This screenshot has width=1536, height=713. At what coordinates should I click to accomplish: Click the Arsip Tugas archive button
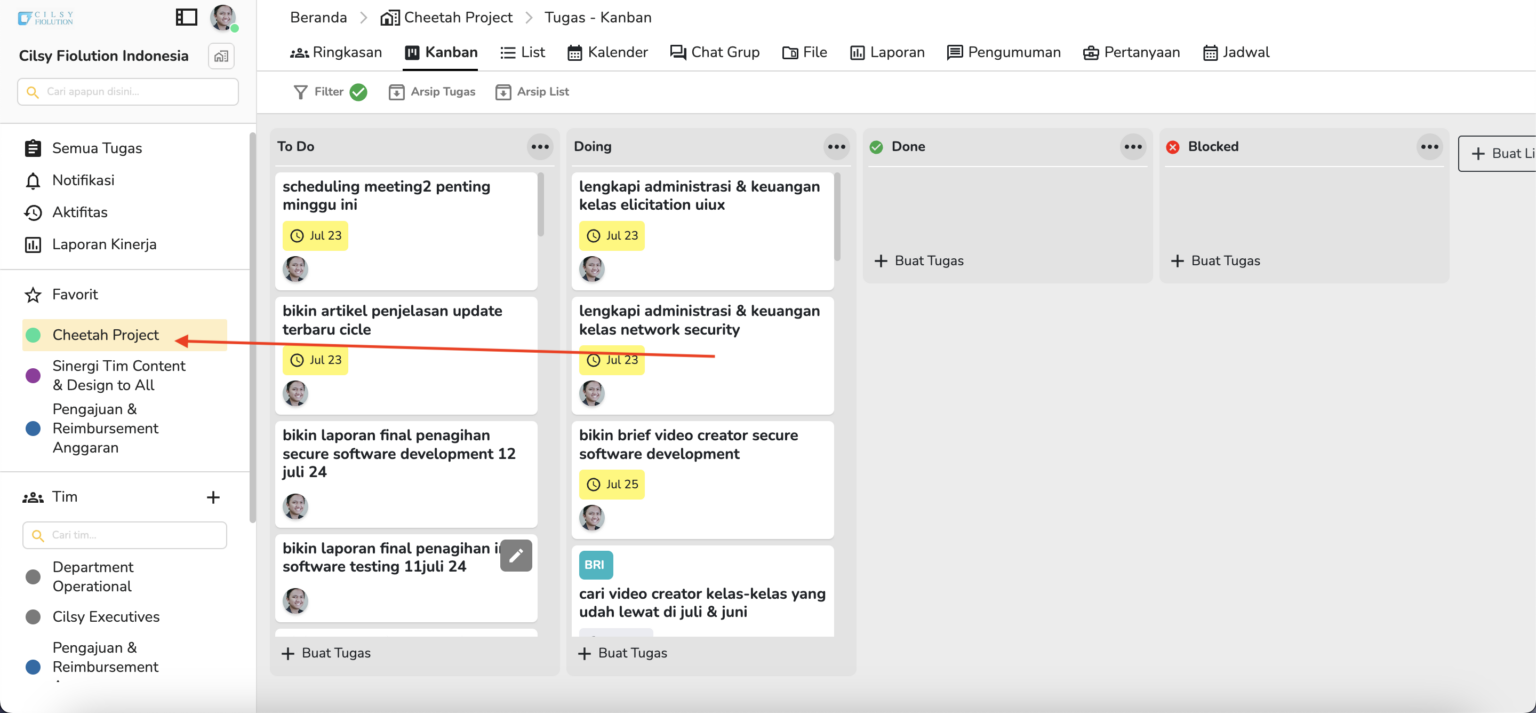click(x=432, y=92)
